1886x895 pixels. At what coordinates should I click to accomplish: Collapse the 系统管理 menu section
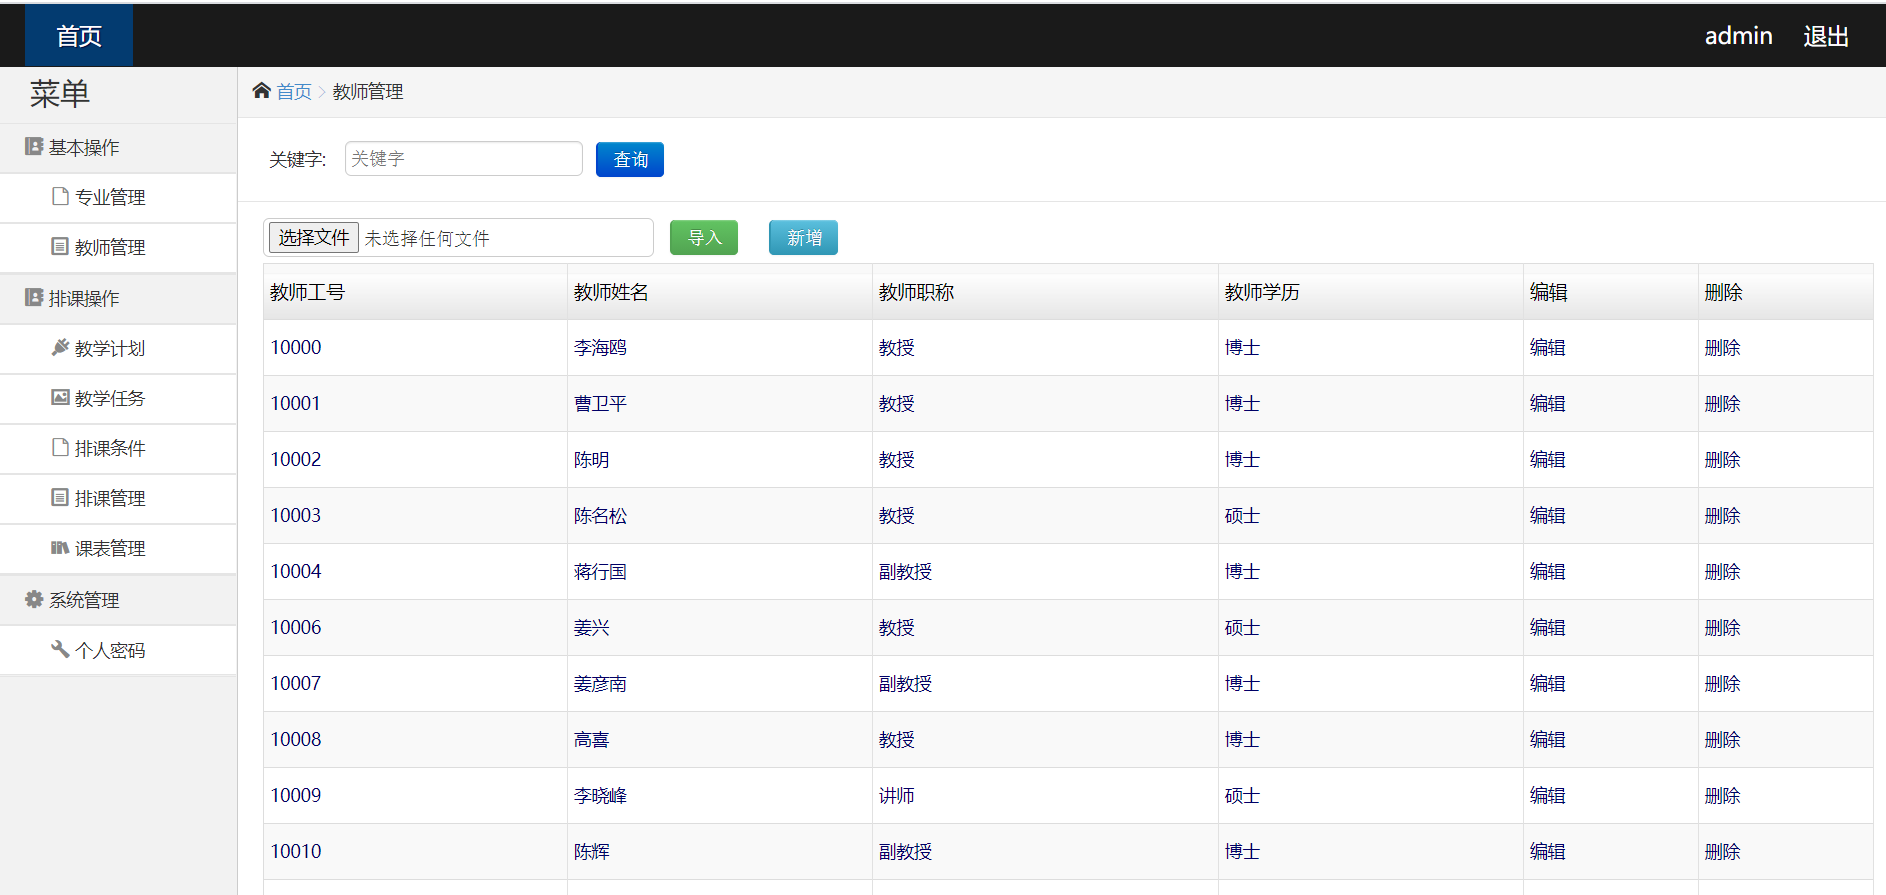coord(118,601)
